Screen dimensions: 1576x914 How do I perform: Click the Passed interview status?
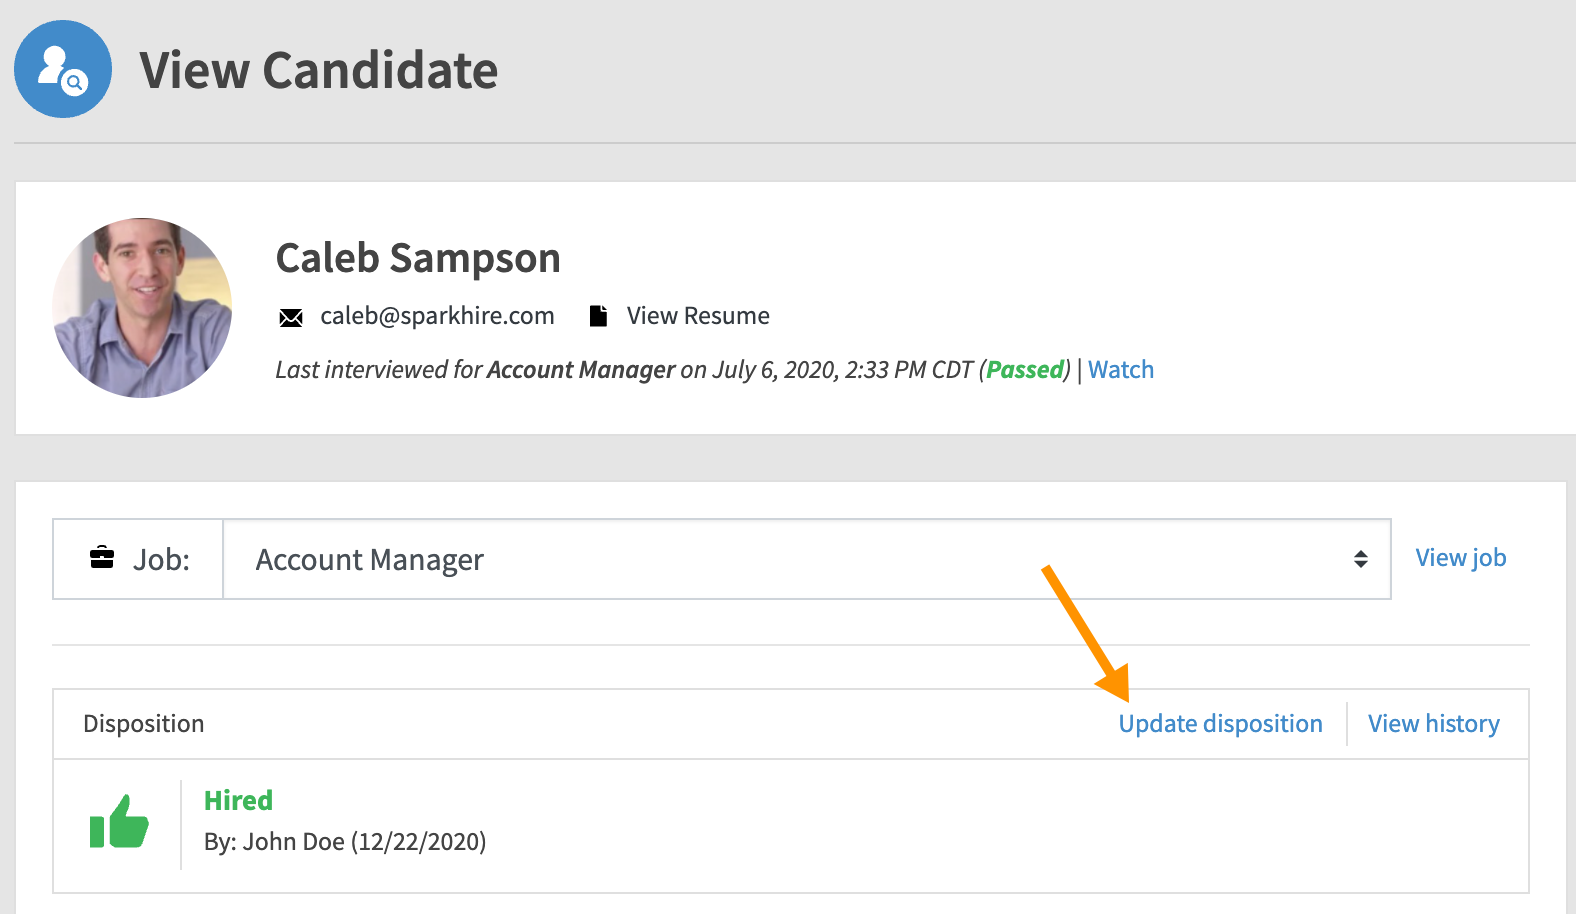tap(1025, 370)
